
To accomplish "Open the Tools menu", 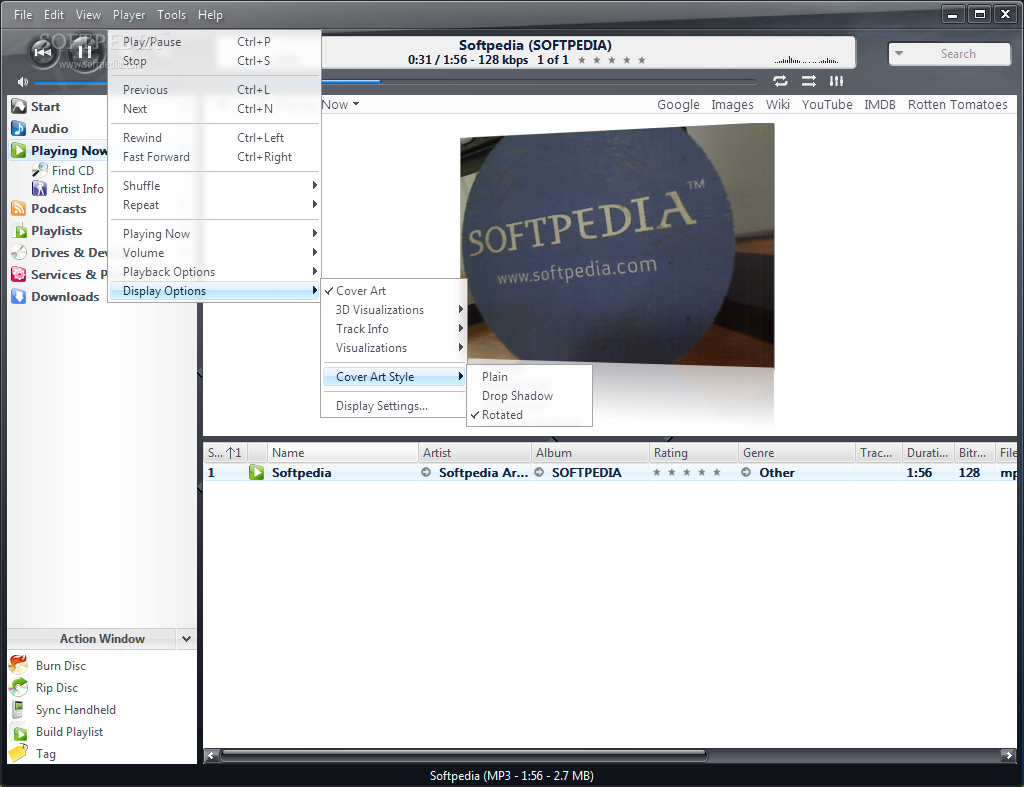I will coord(171,14).
